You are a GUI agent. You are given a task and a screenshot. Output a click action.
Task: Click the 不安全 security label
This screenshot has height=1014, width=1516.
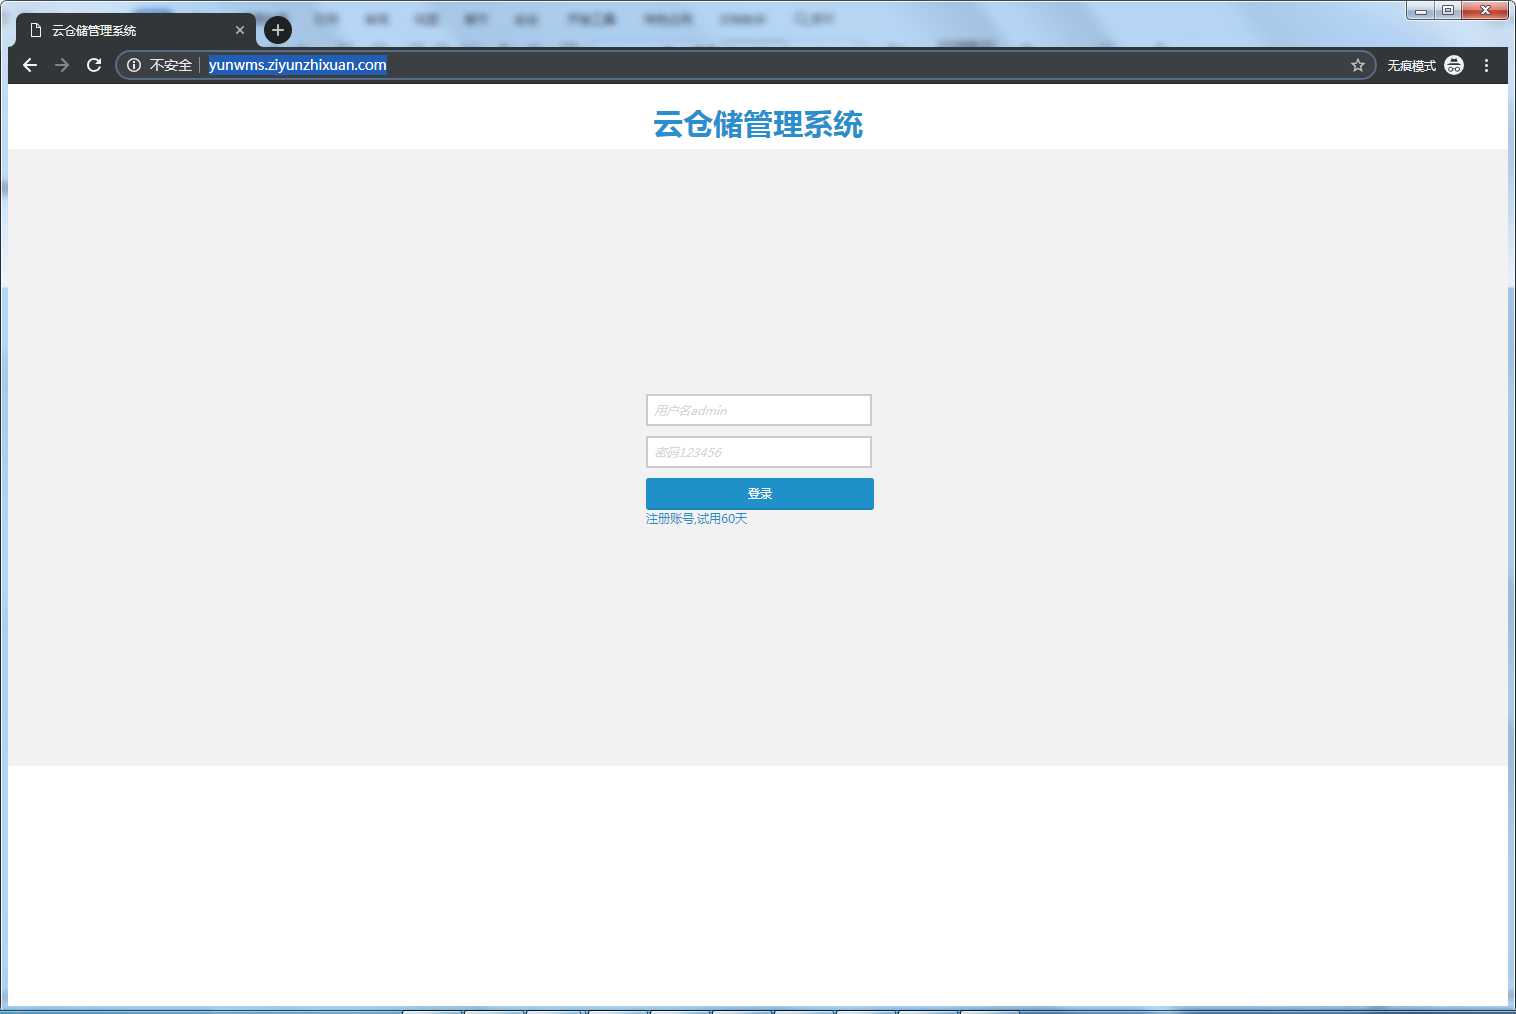171,65
